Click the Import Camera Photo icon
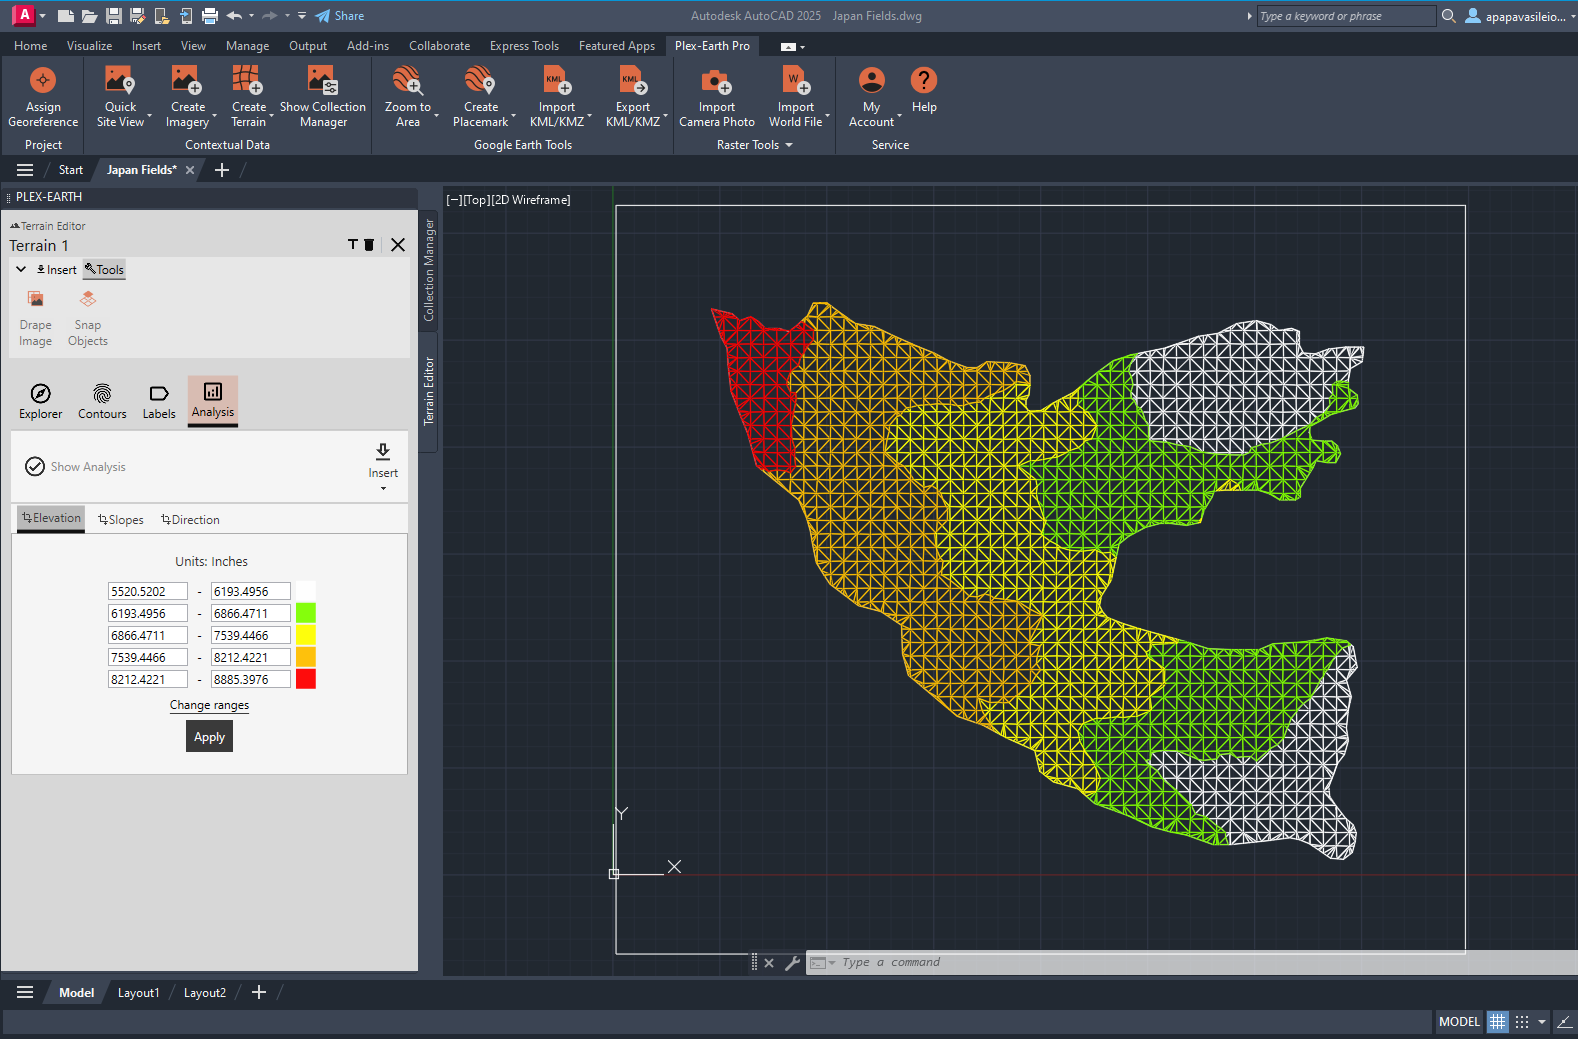 coord(716,81)
